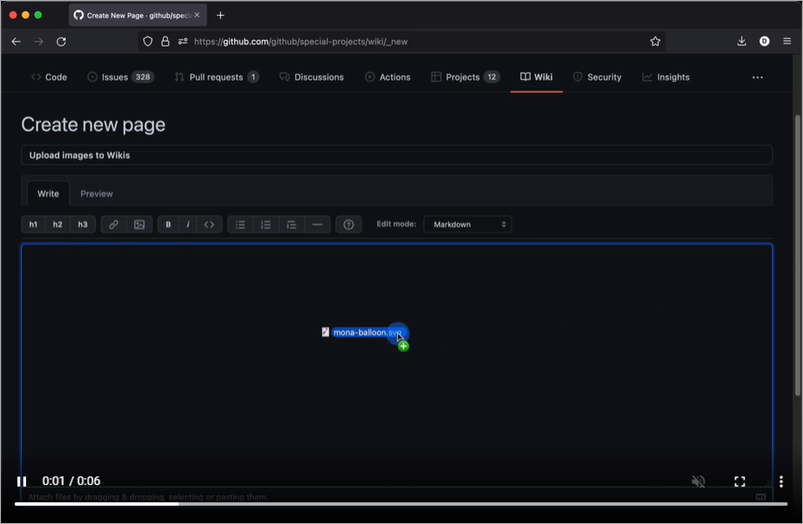Open the Pull requests tab
The image size is (803, 524).
click(x=217, y=77)
